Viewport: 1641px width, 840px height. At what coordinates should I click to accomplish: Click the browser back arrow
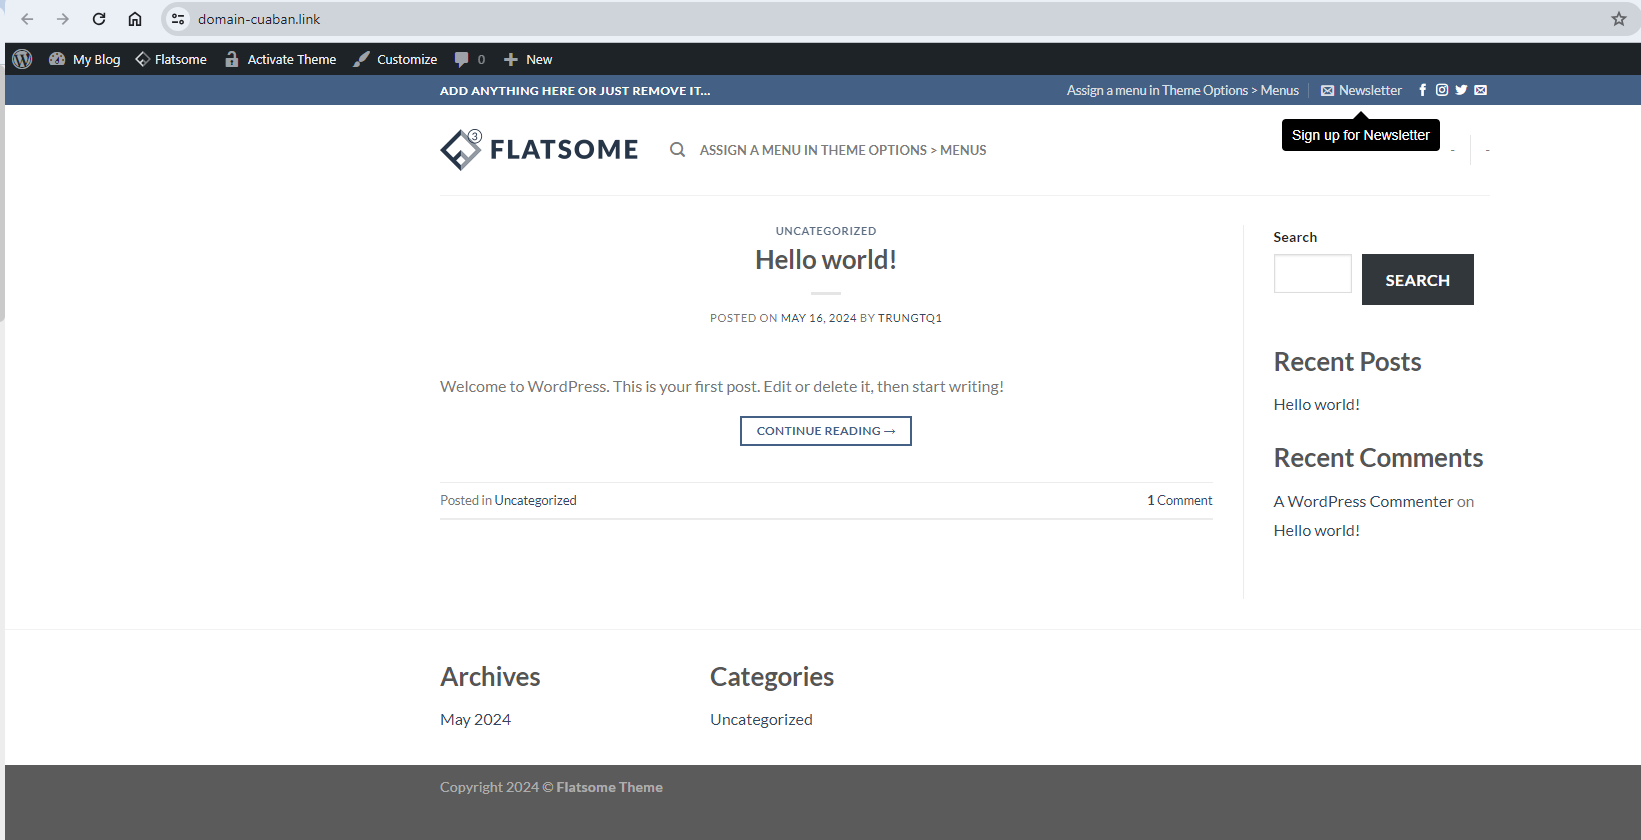coord(27,19)
